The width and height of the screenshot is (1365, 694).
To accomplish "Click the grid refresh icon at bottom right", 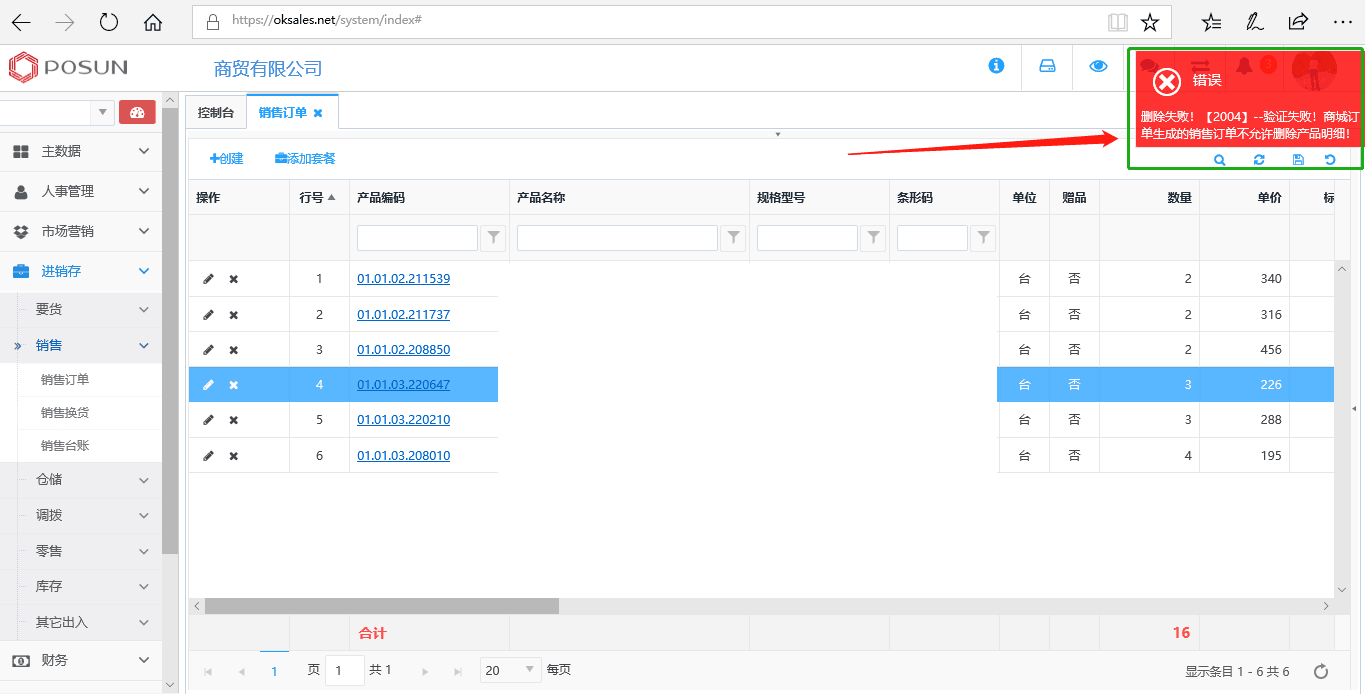I will (x=1320, y=671).
